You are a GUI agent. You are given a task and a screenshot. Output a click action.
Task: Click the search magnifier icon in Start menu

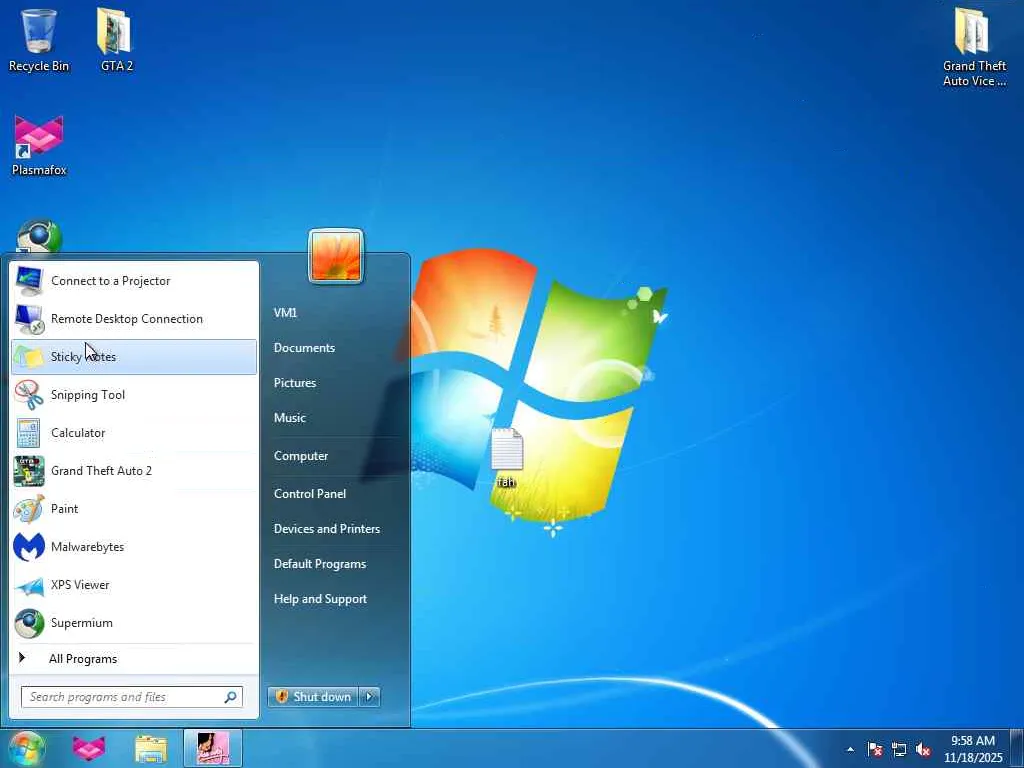pos(231,697)
